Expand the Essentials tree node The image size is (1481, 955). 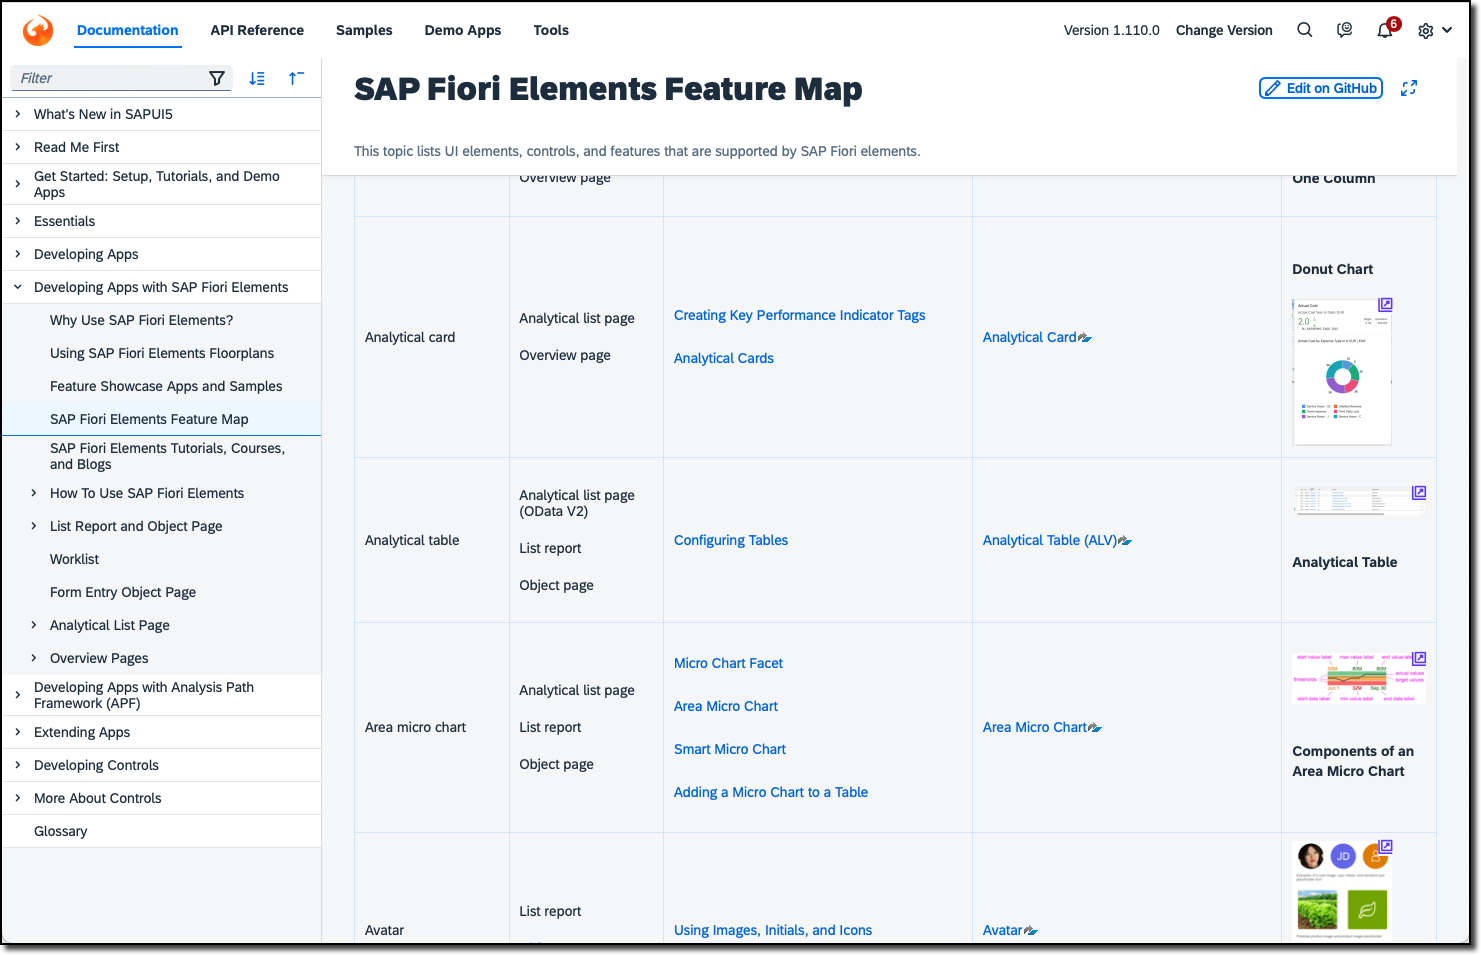point(18,221)
